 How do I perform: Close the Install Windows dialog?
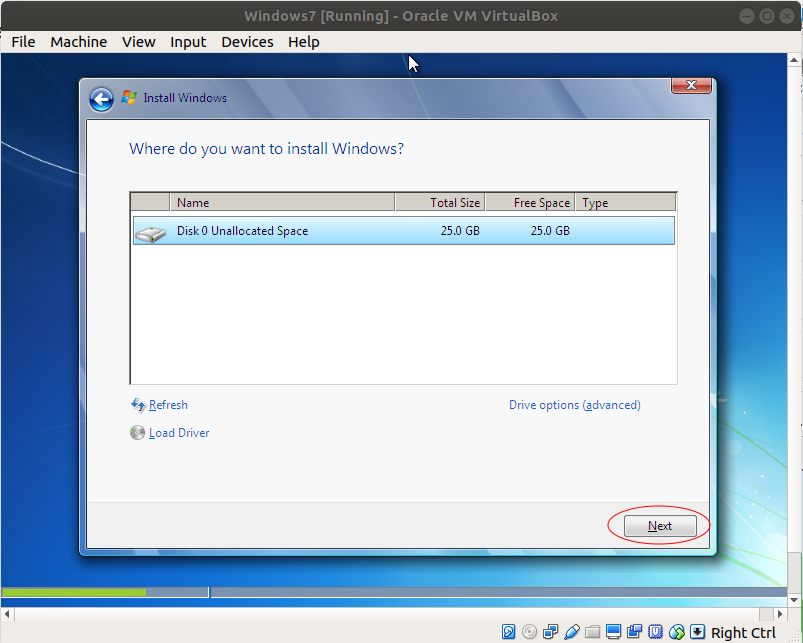pos(691,85)
